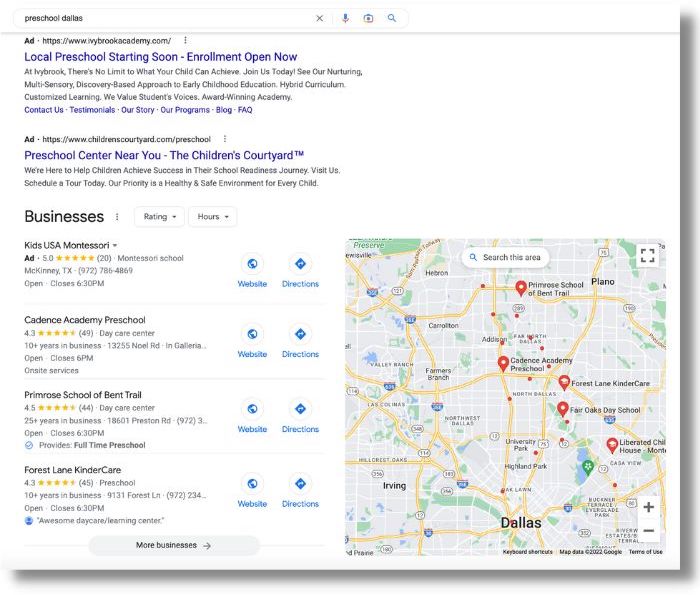Expand the map to fullscreen

click(647, 255)
